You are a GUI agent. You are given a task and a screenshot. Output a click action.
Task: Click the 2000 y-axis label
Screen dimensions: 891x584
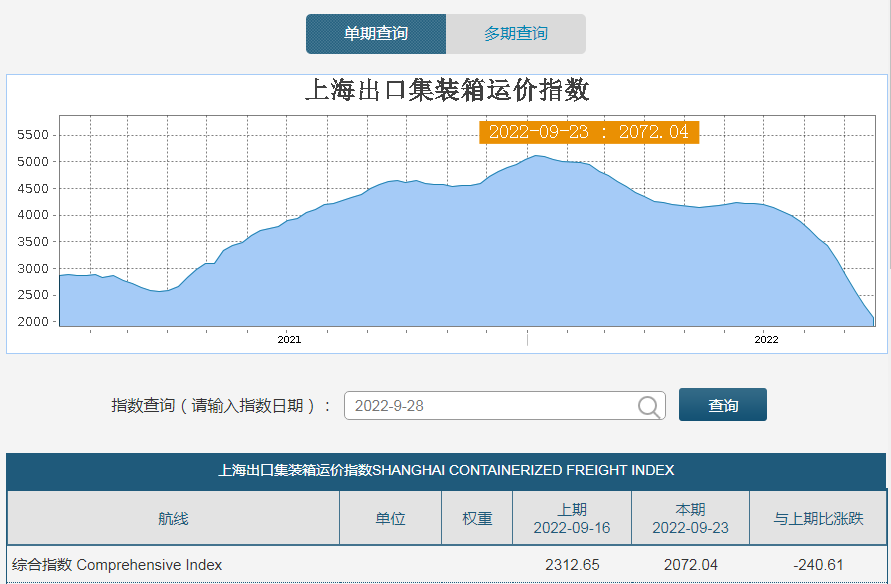(33, 322)
